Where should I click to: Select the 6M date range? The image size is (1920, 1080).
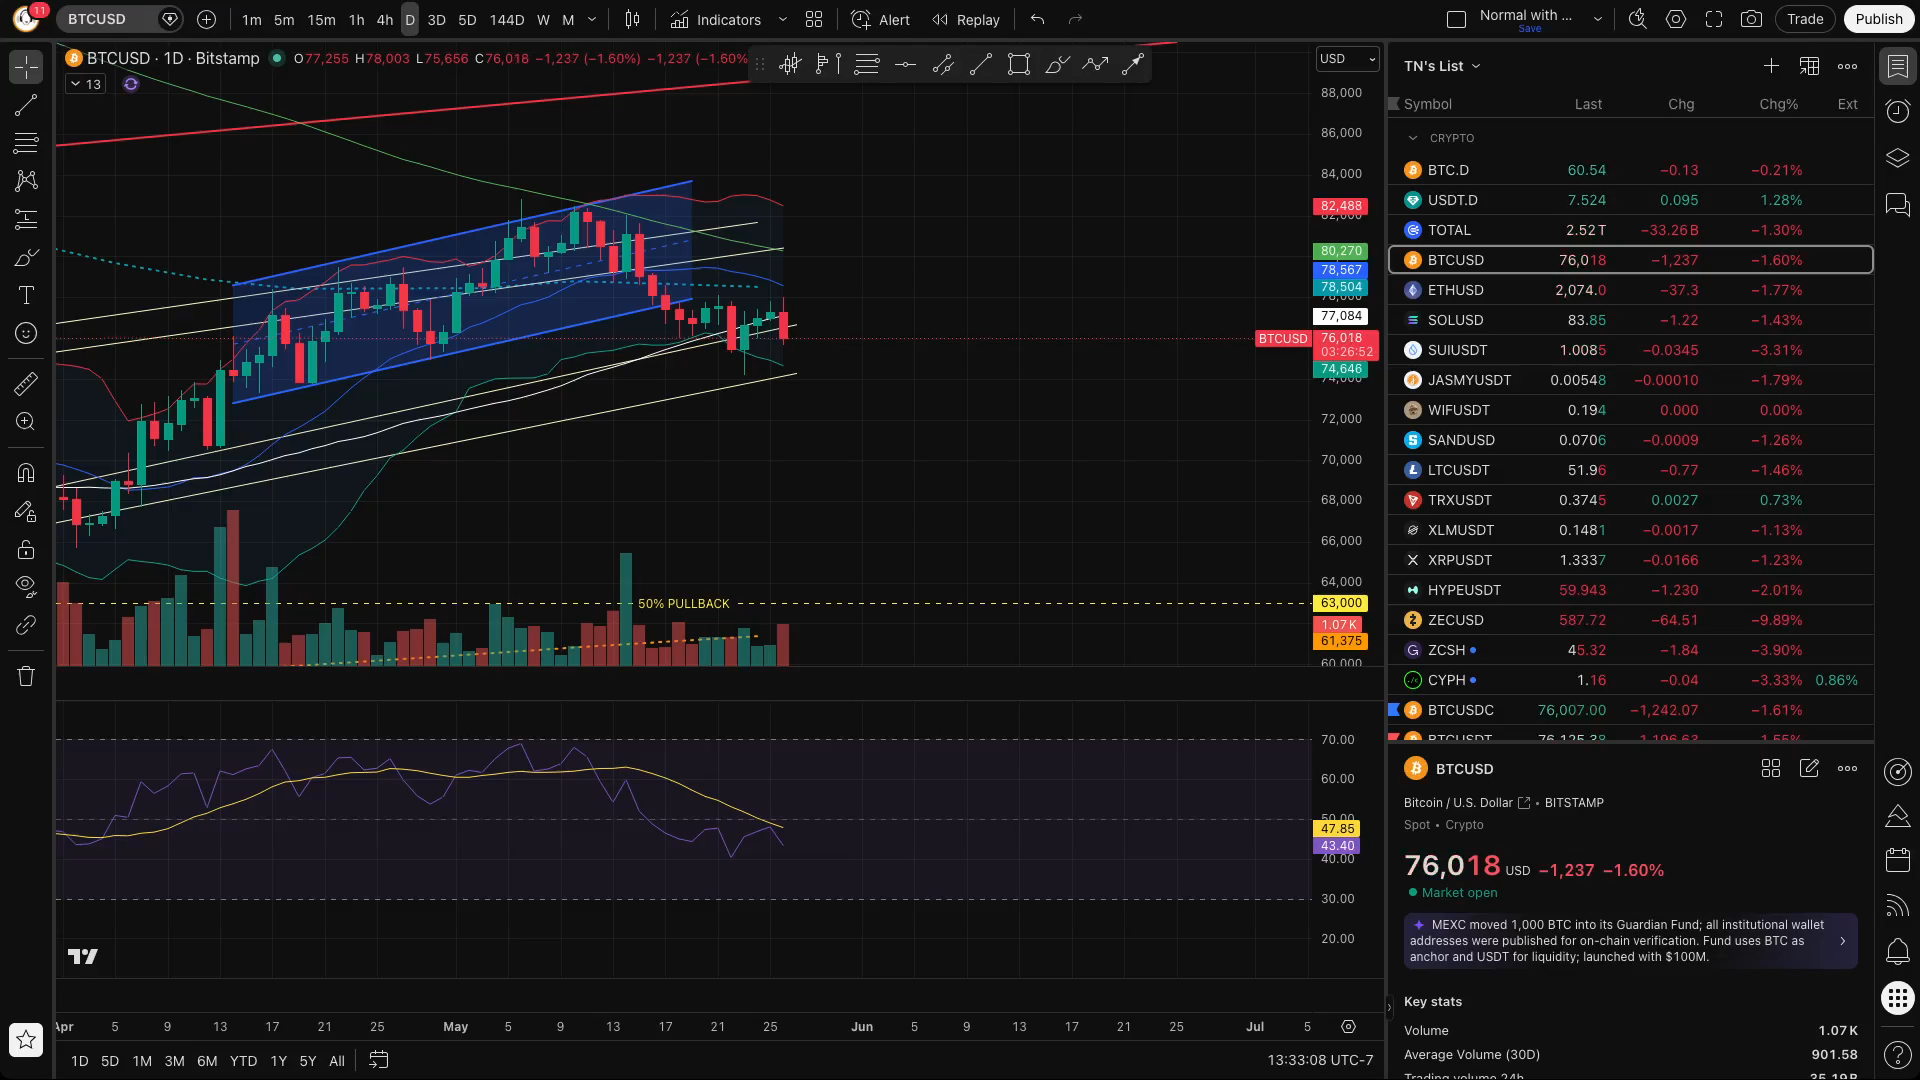[207, 1061]
